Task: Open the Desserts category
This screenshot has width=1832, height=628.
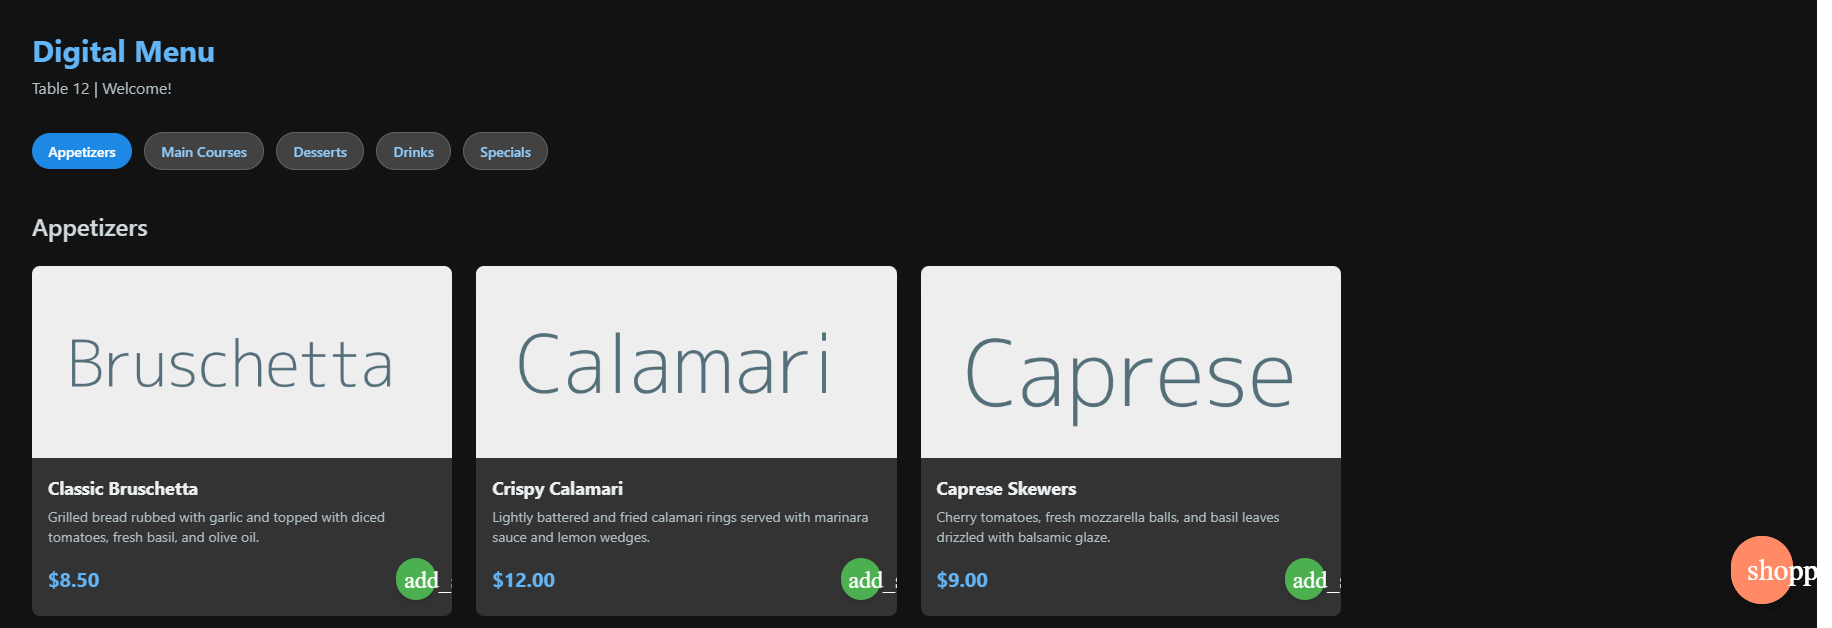Action: [x=320, y=151]
